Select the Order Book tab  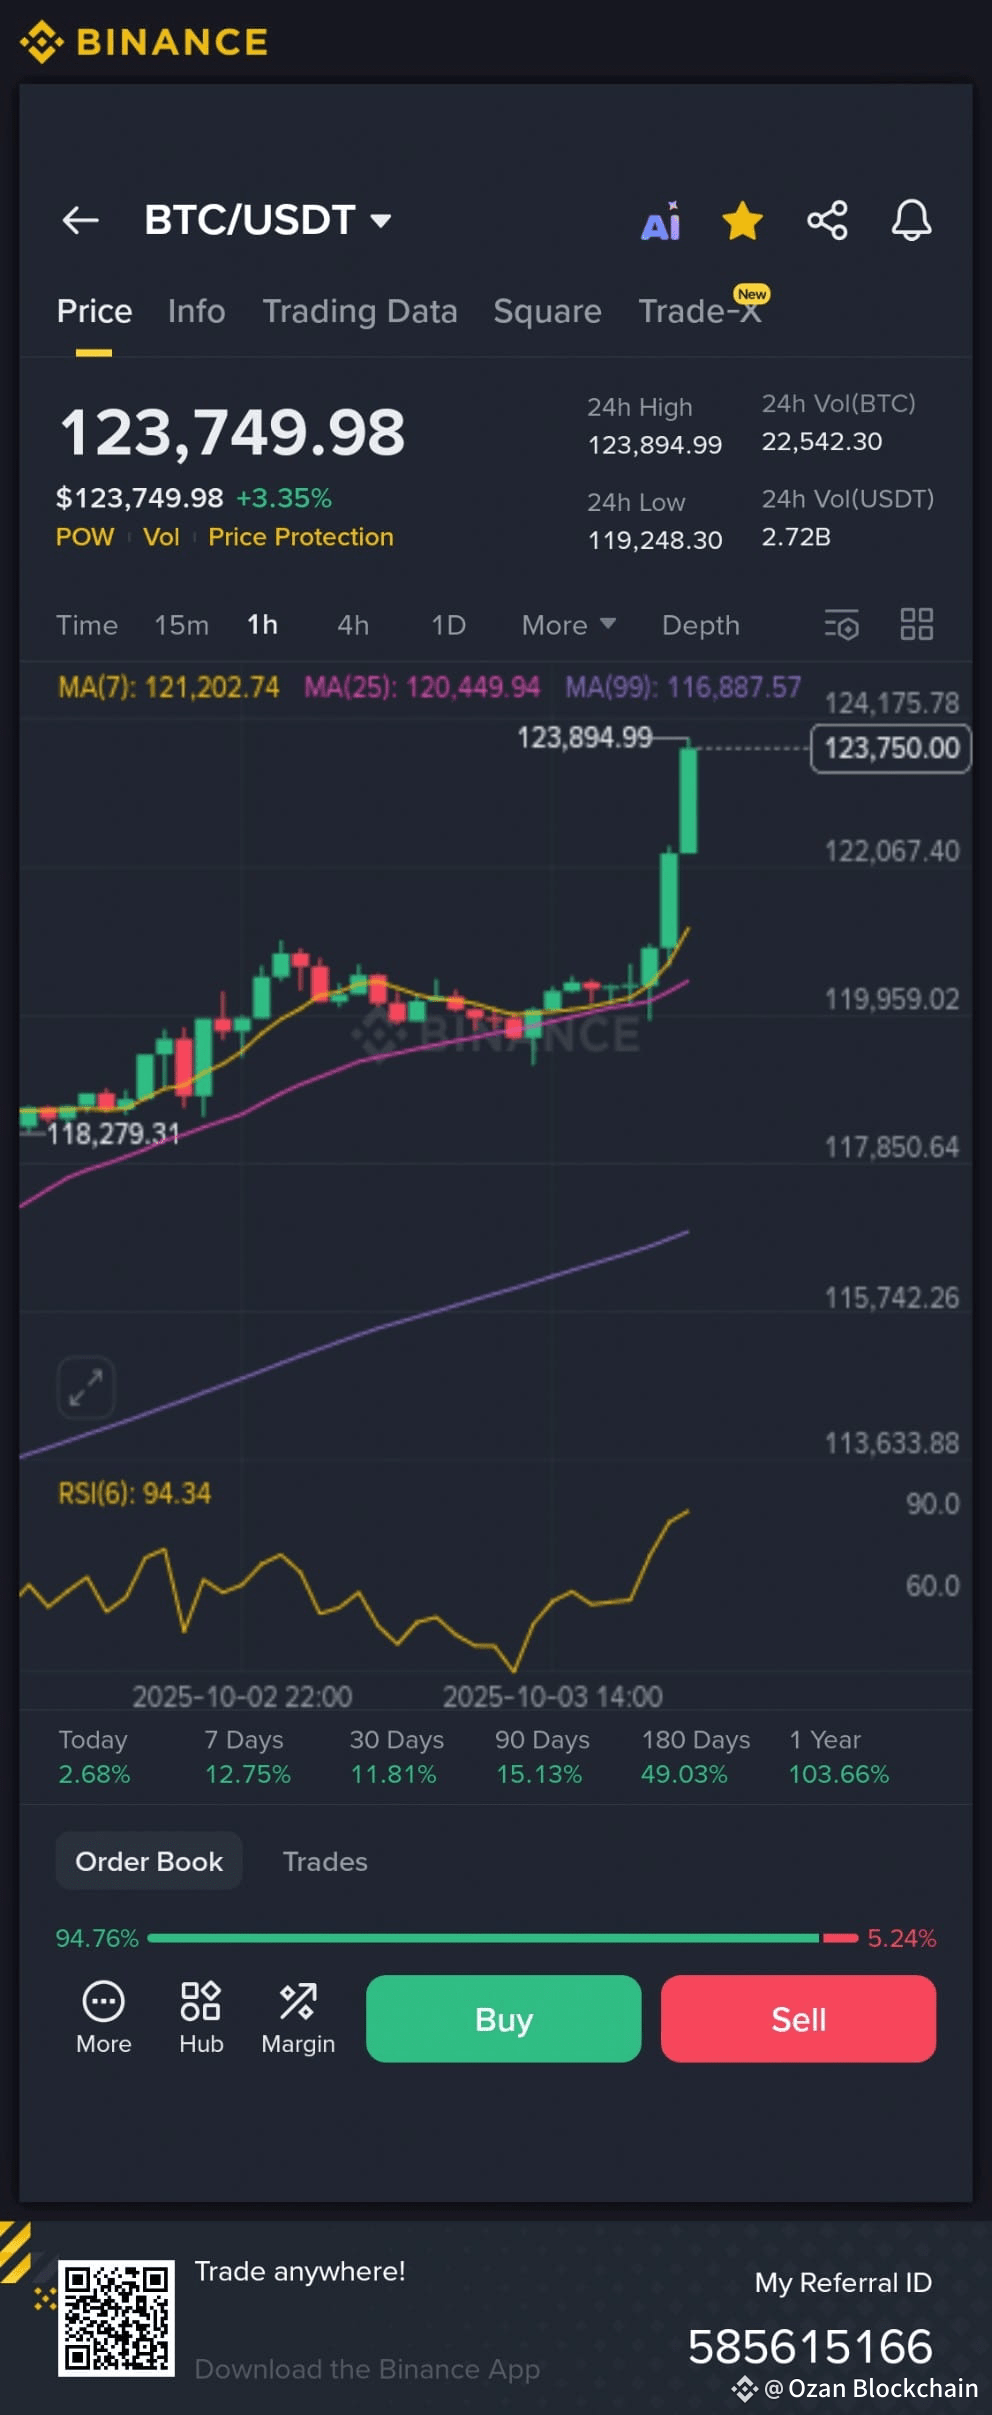click(x=149, y=1861)
